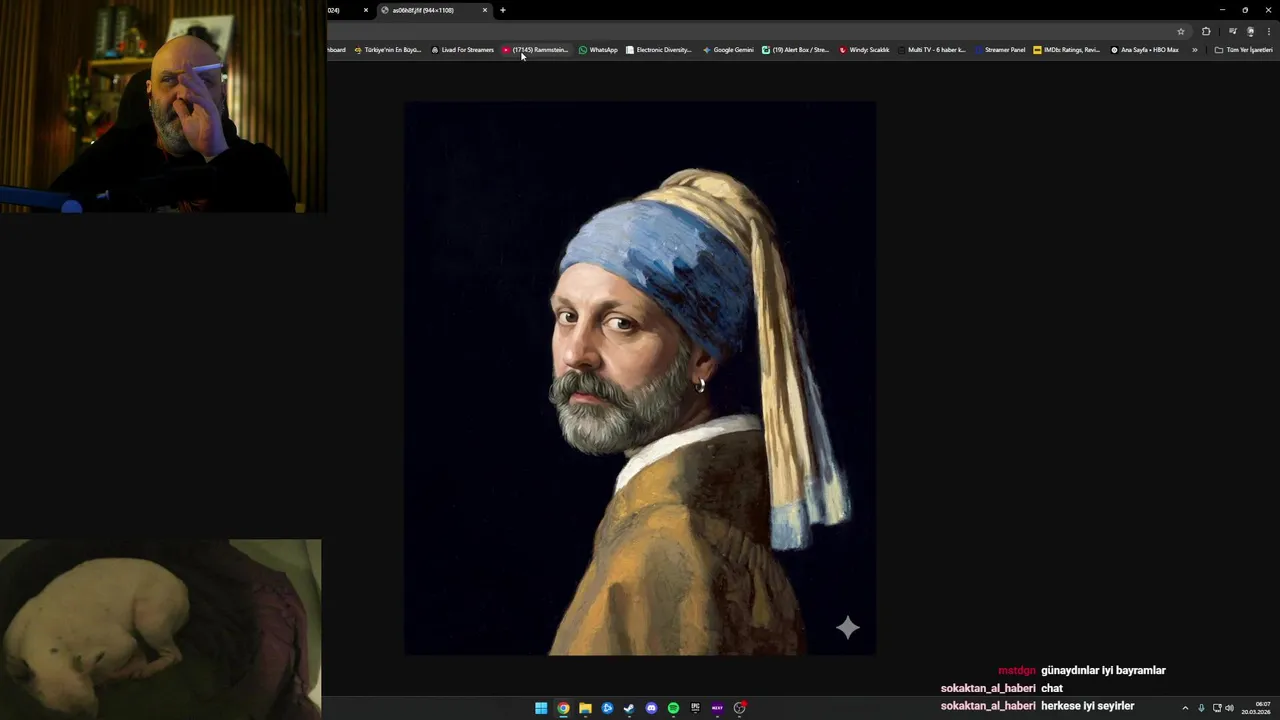
Task: Open the Windy: Sıcaklık bookmark
Action: tap(864, 50)
